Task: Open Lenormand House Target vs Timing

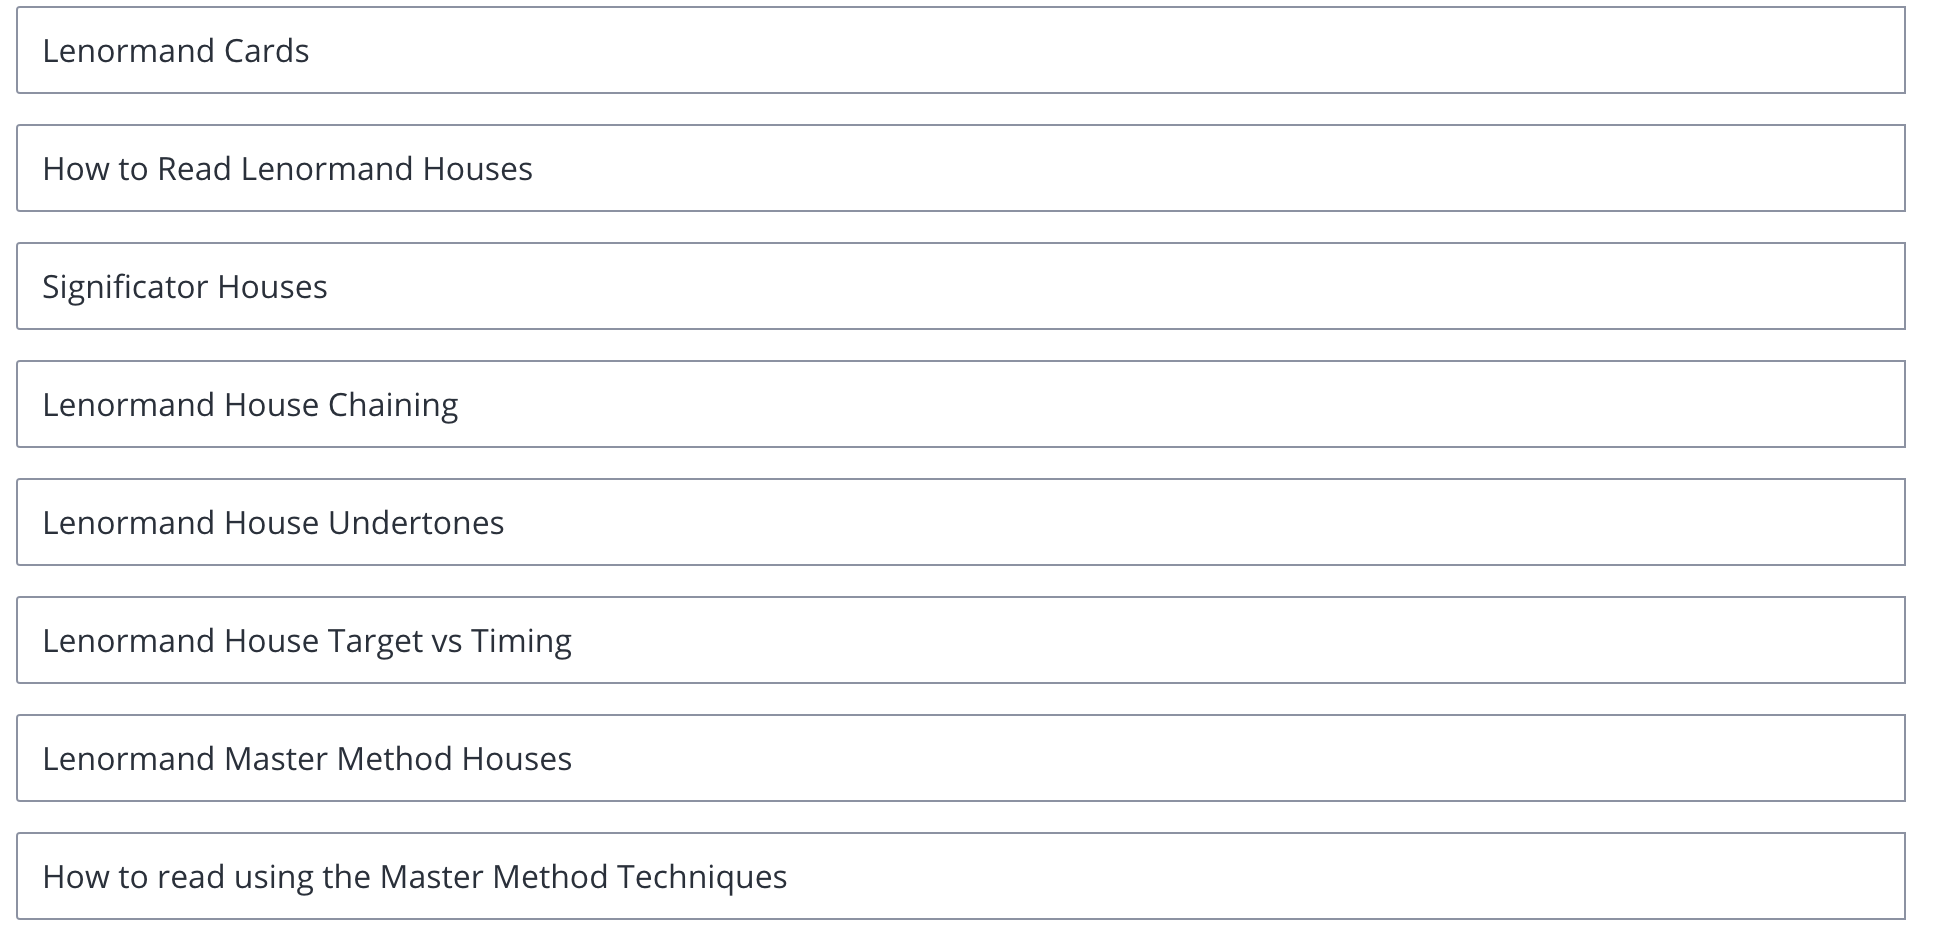Action: click(961, 640)
